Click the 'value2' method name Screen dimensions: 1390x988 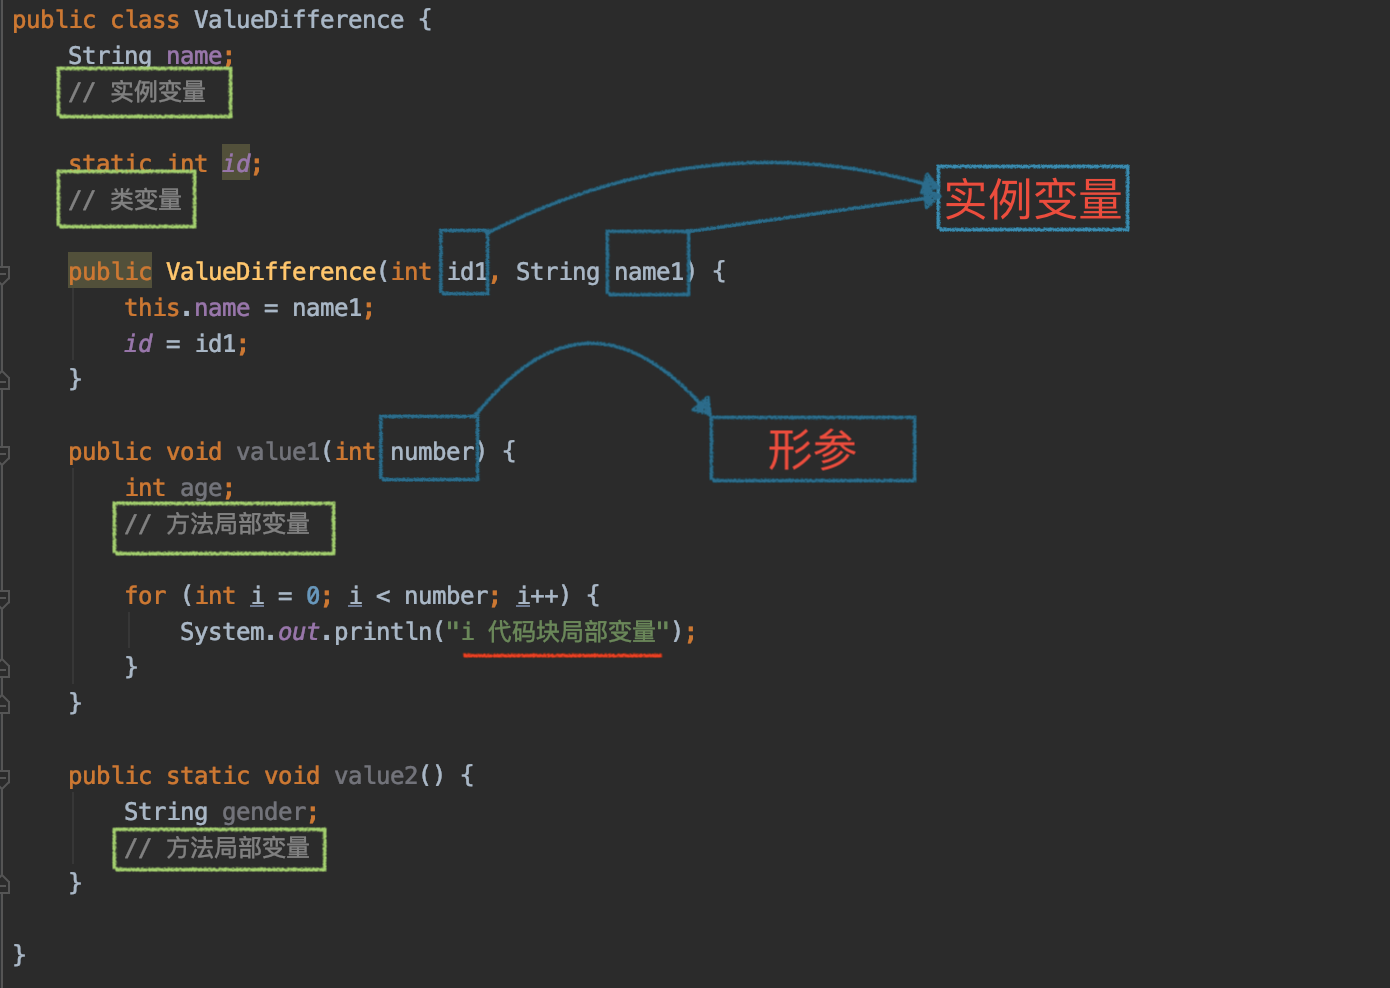click(x=376, y=776)
